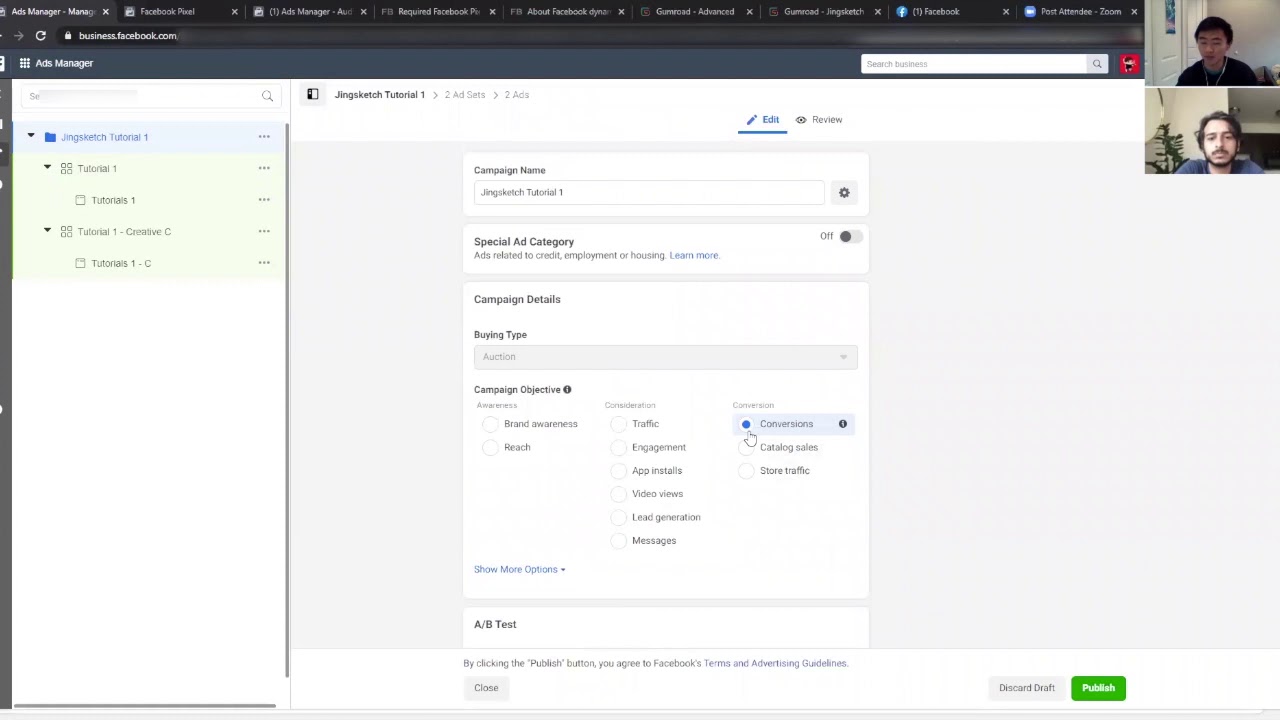Close the Facebook Pixel browser tab
The height and width of the screenshot is (720, 1280).
click(x=234, y=12)
